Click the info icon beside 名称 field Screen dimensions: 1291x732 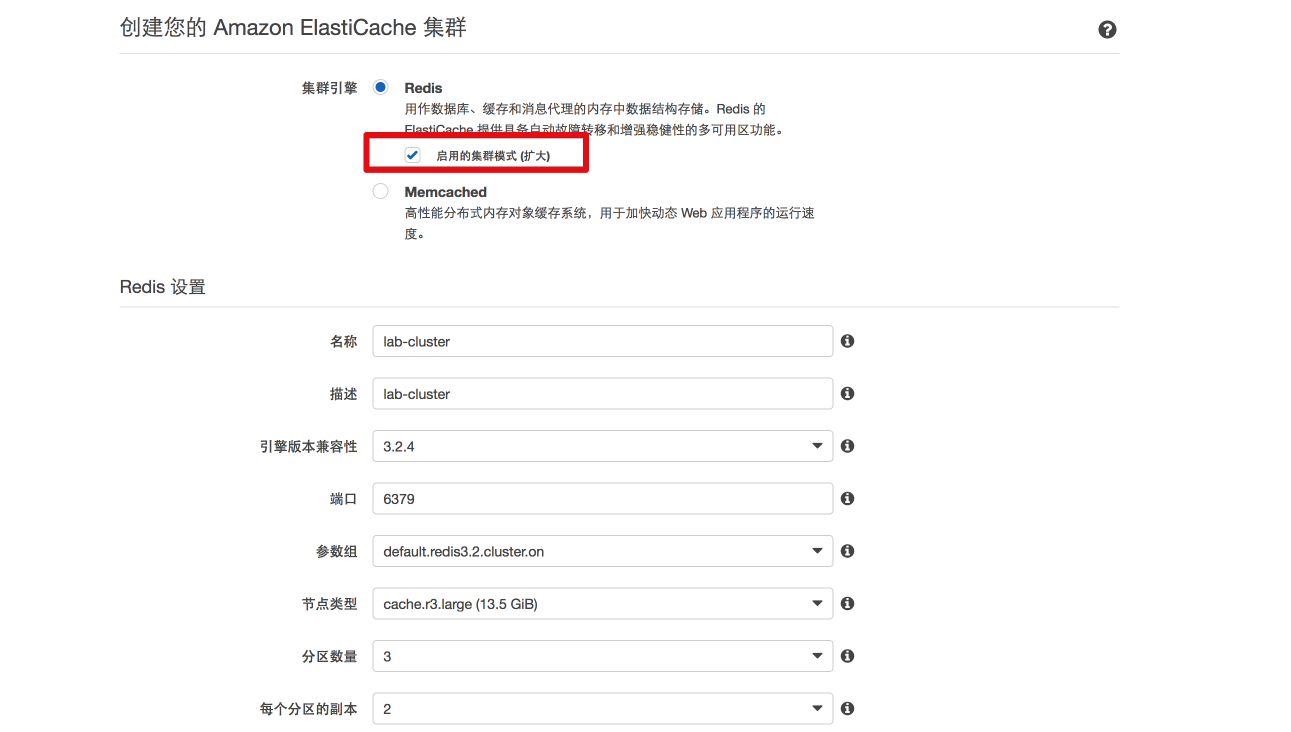847,341
